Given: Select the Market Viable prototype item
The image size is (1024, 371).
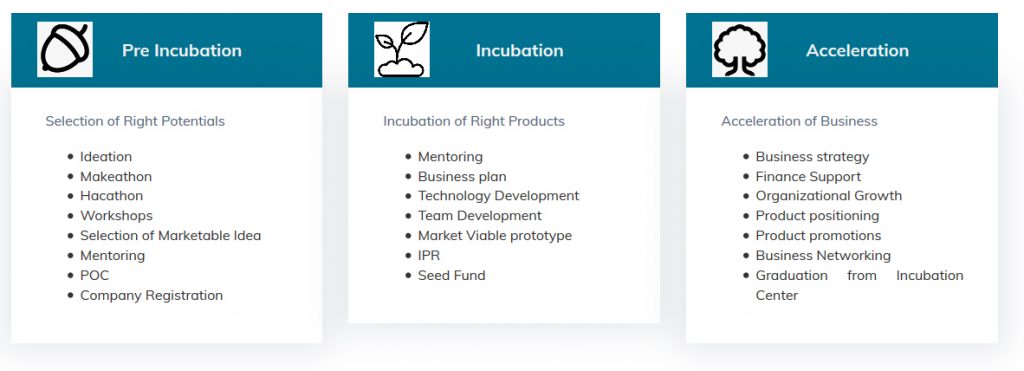Looking at the screenshot, I should pyautogui.click(x=495, y=236).
